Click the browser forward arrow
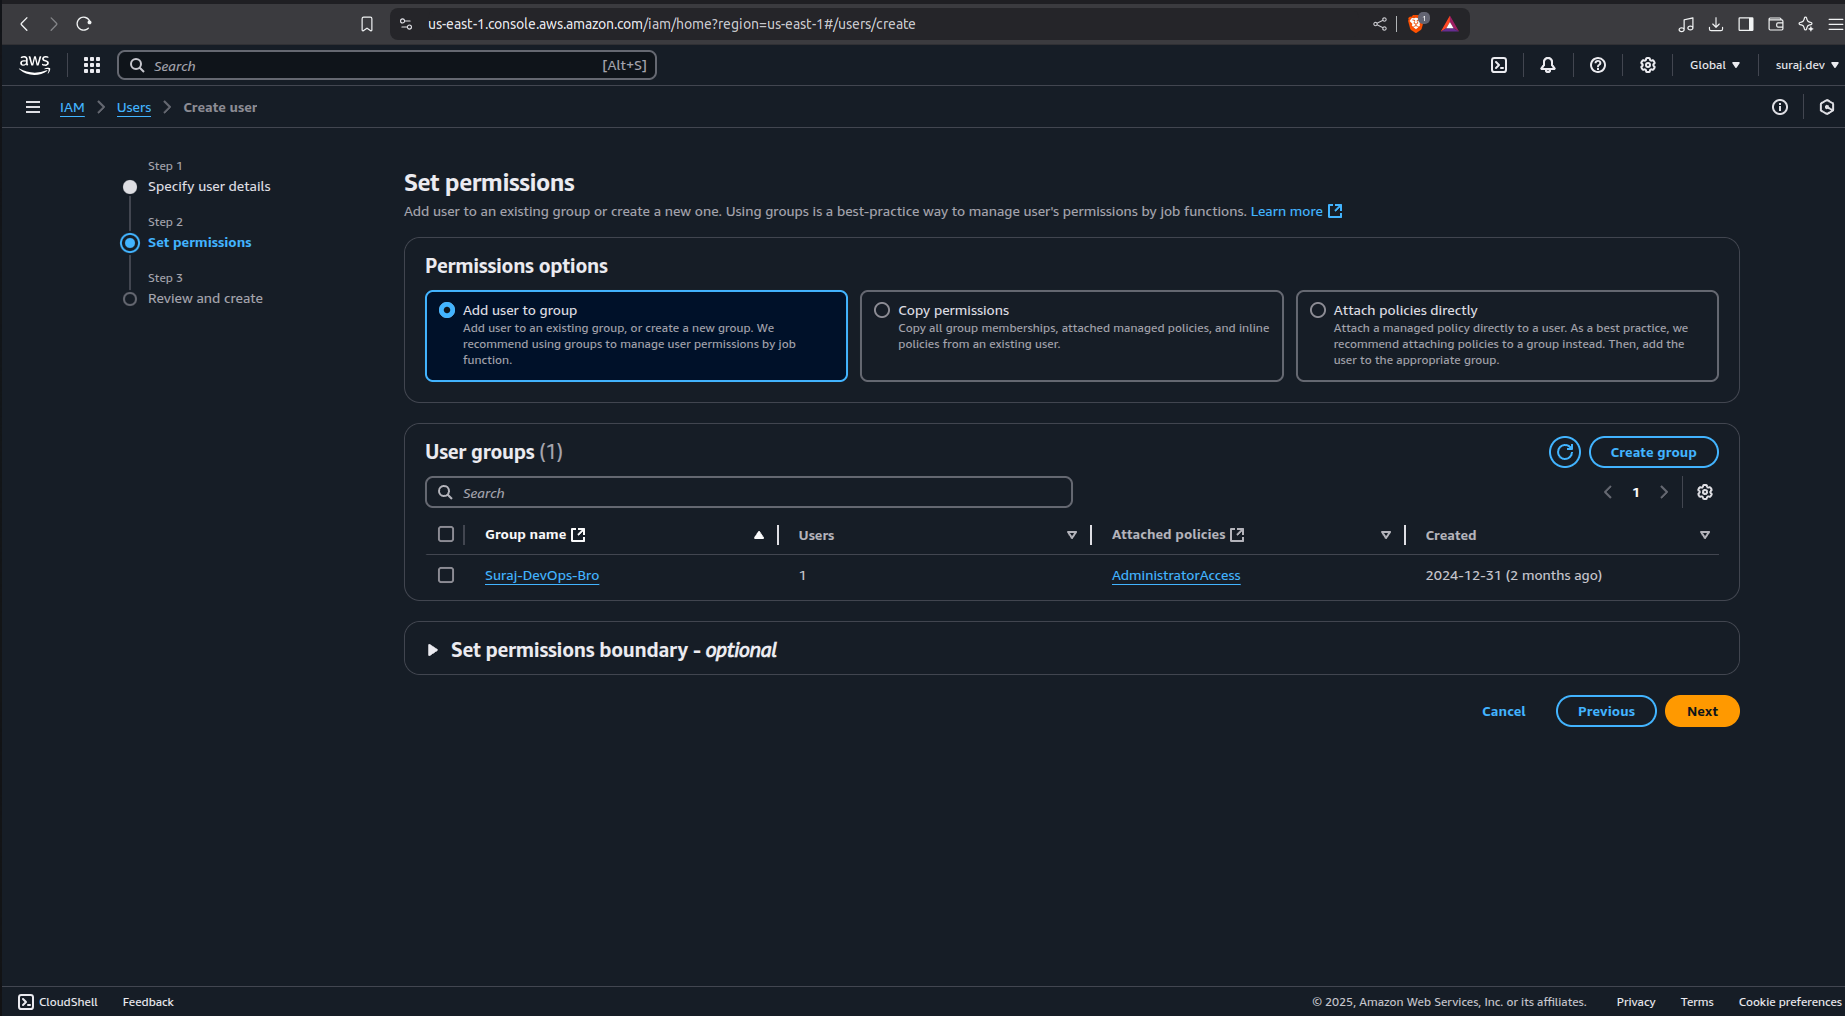 (x=54, y=24)
